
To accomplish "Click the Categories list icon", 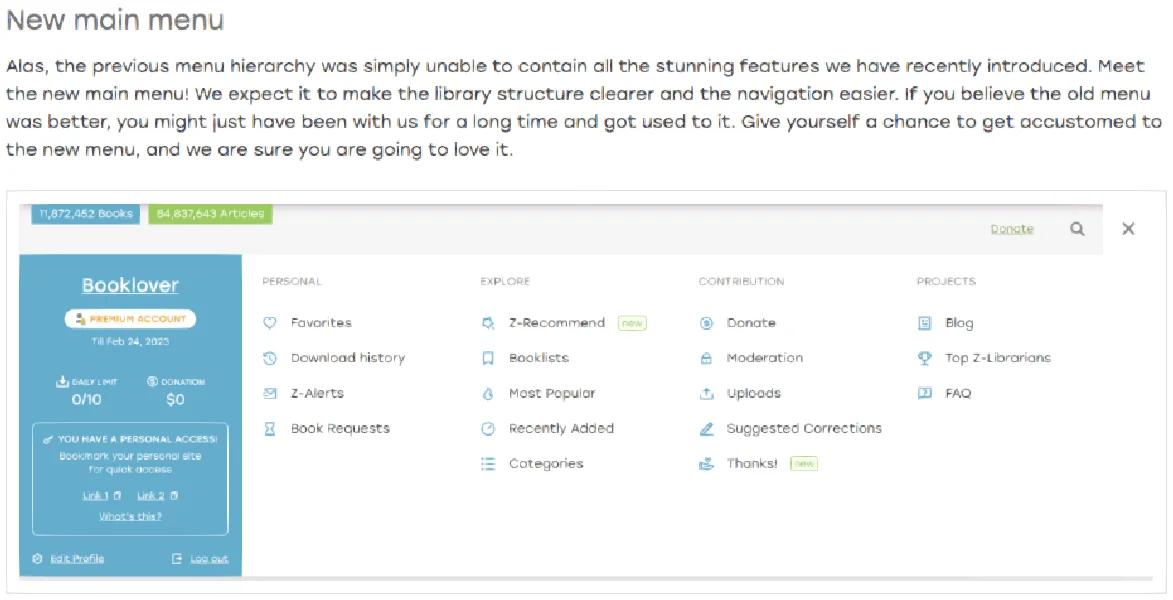I will click(x=488, y=464).
